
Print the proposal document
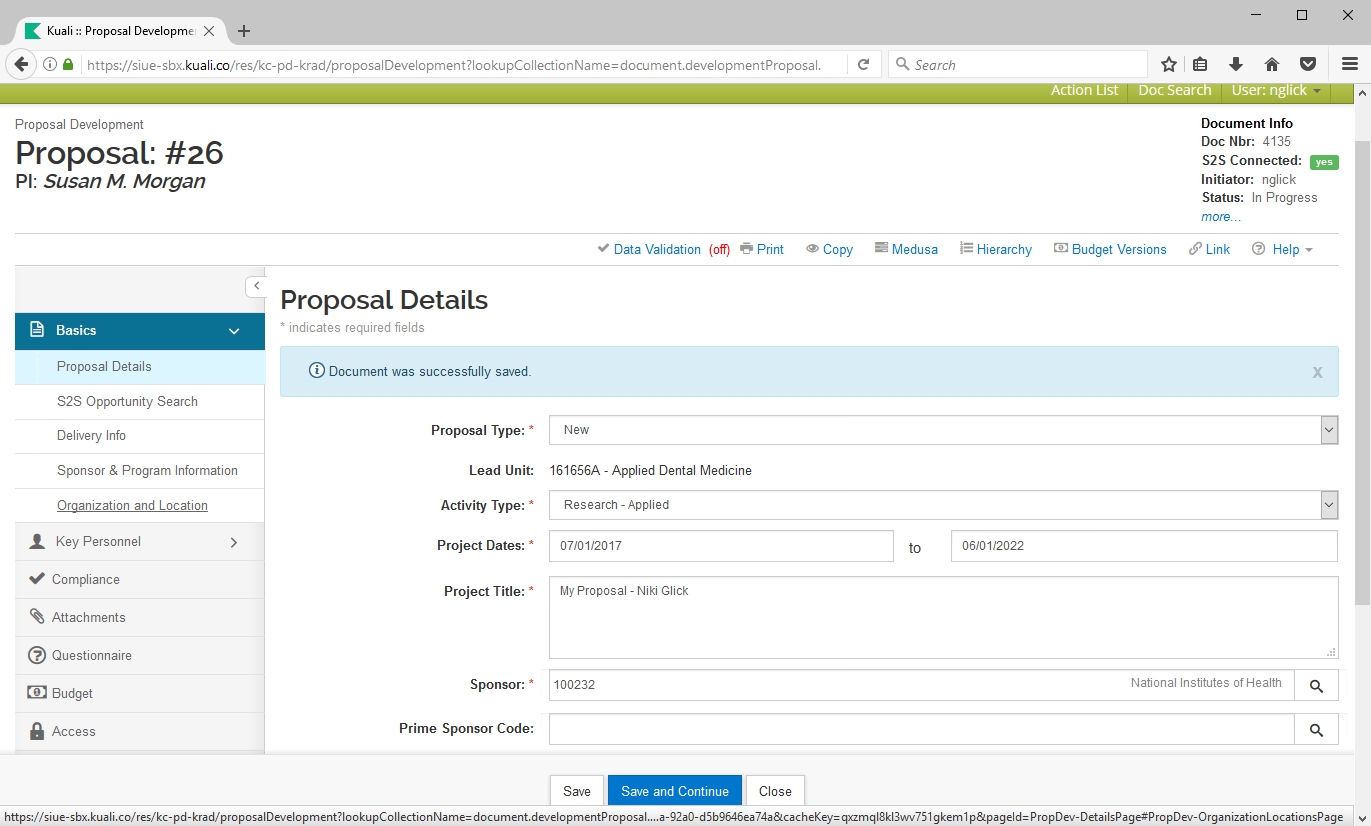(x=762, y=249)
